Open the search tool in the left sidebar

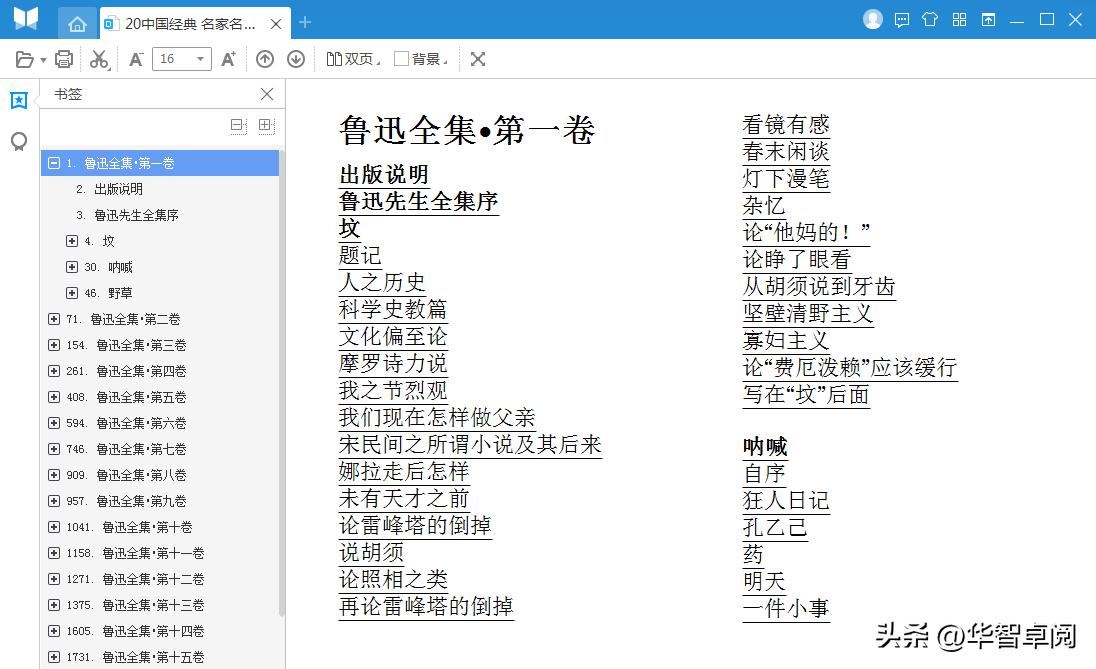pyautogui.click(x=17, y=141)
